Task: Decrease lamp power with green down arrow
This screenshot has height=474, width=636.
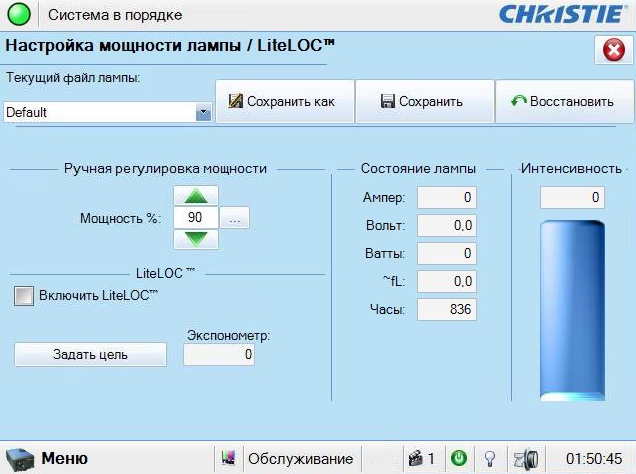Action: (x=196, y=239)
